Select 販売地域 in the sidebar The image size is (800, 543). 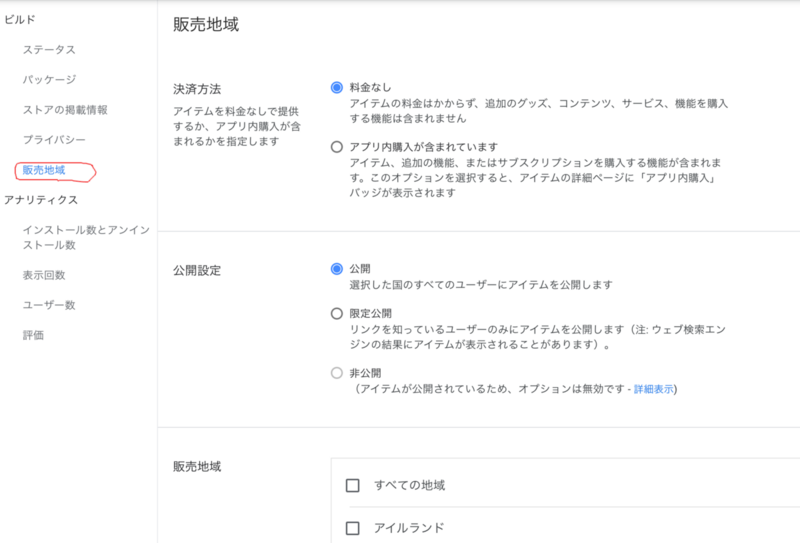pos(44,170)
